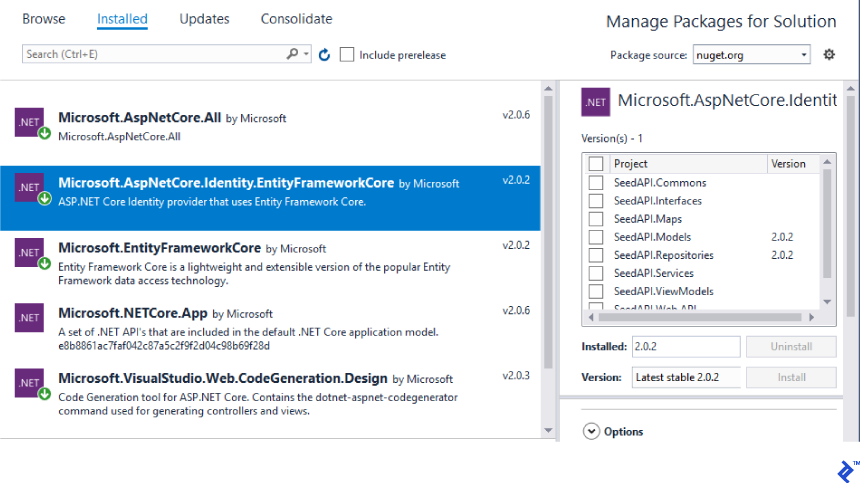
Task: Enable the Include prerelease checkbox
Action: pyautogui.click(x=347, y=55)
